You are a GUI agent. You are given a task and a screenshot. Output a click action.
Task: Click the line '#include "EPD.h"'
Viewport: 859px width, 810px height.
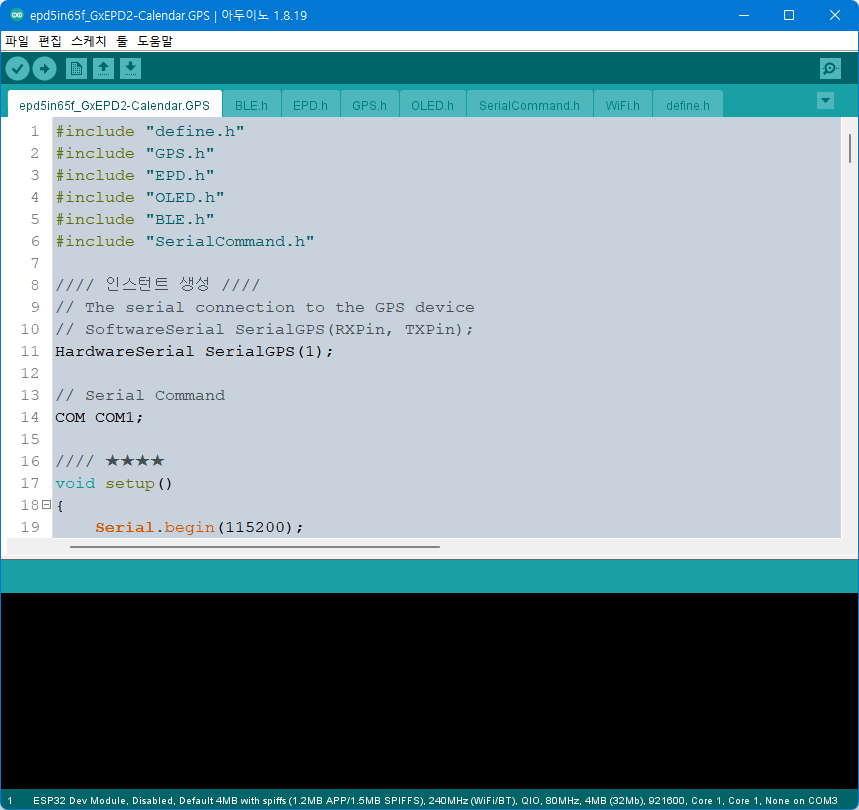(135, 175)
